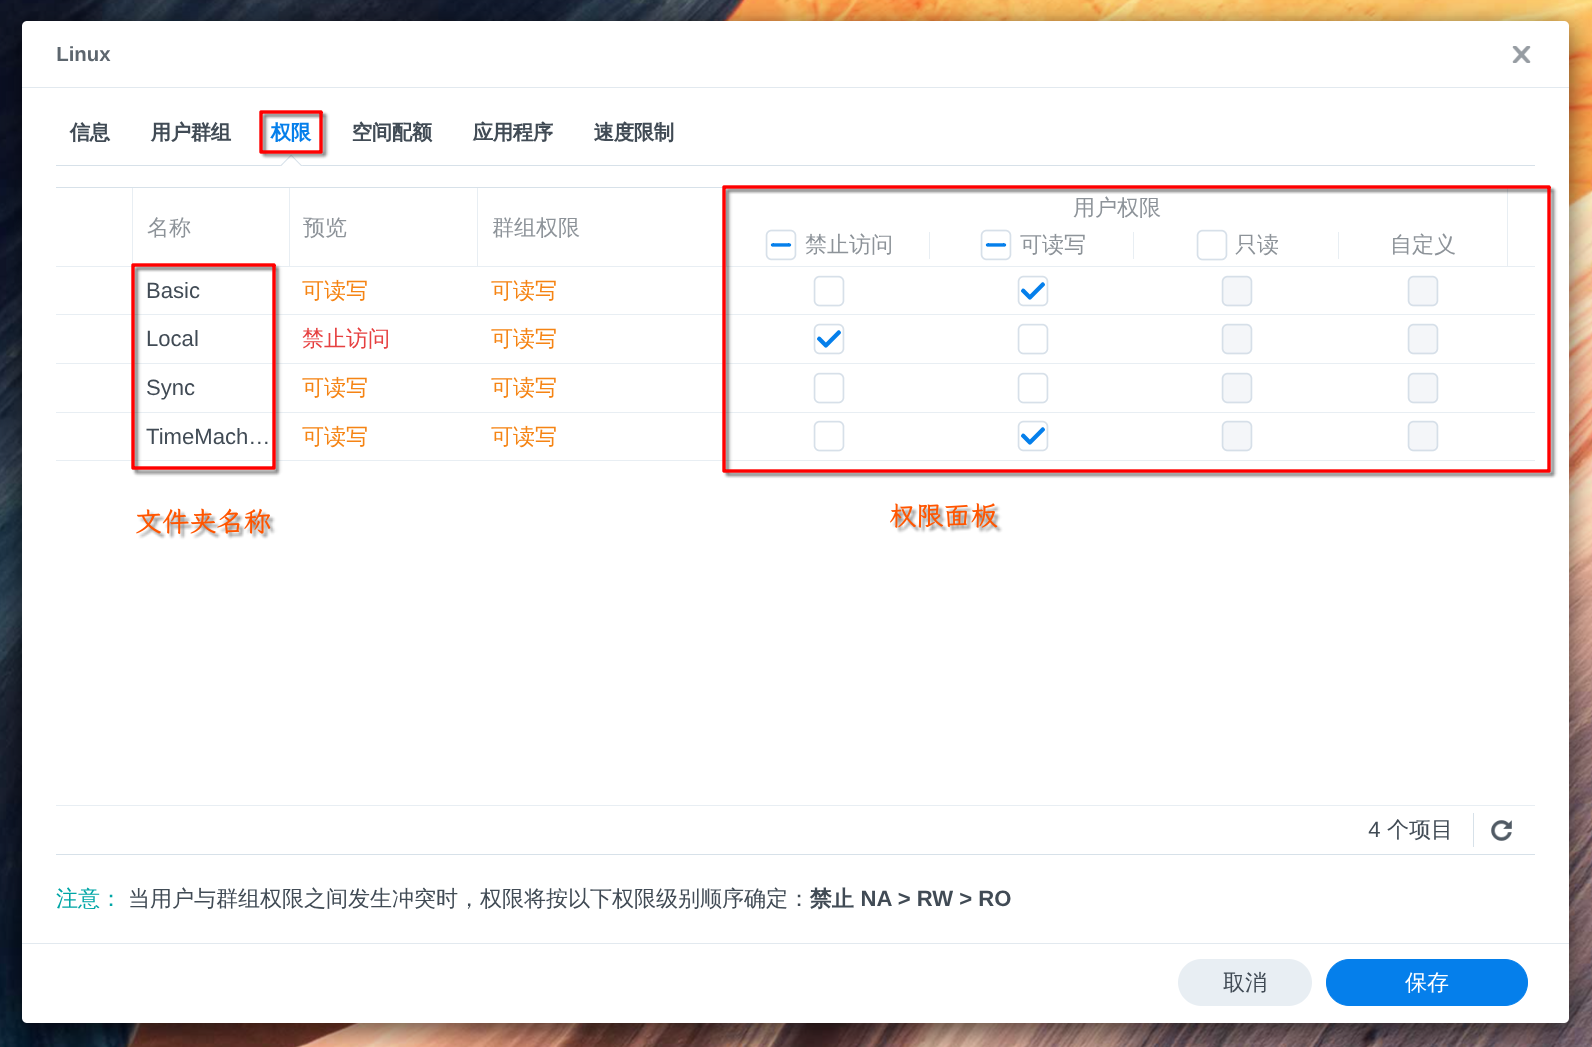The image size is (1592, 1047).
Task: Check the 只读 header checkbox
Action: click(x=1212, y=245)
